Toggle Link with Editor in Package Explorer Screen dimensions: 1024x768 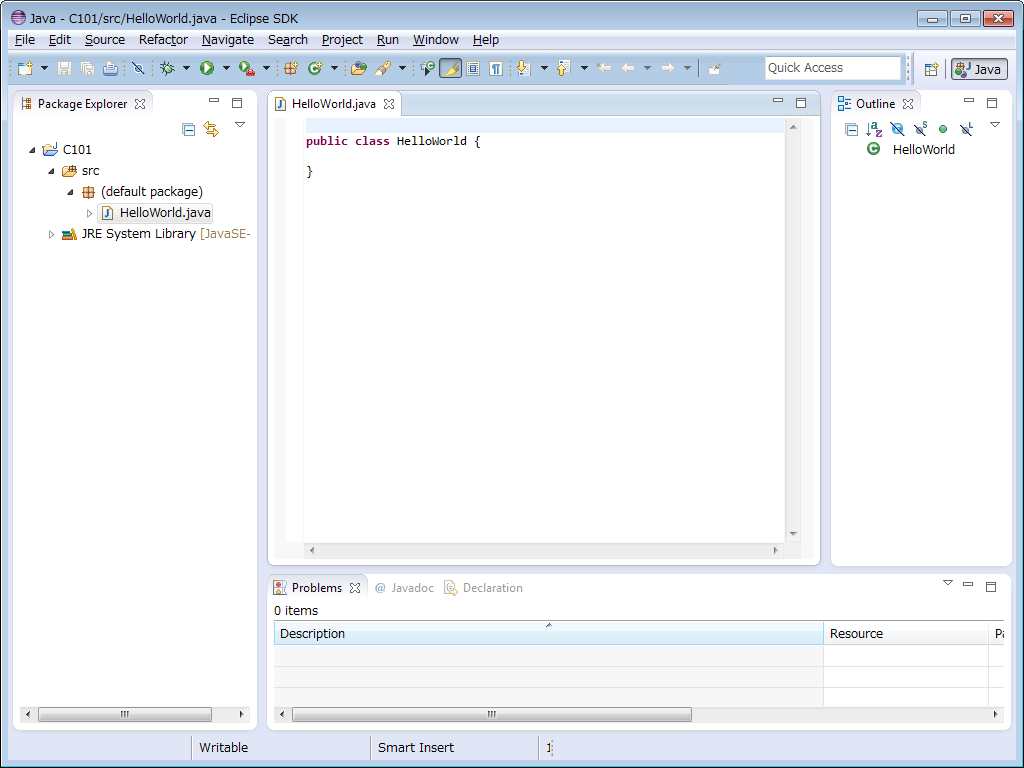point(211,129)
